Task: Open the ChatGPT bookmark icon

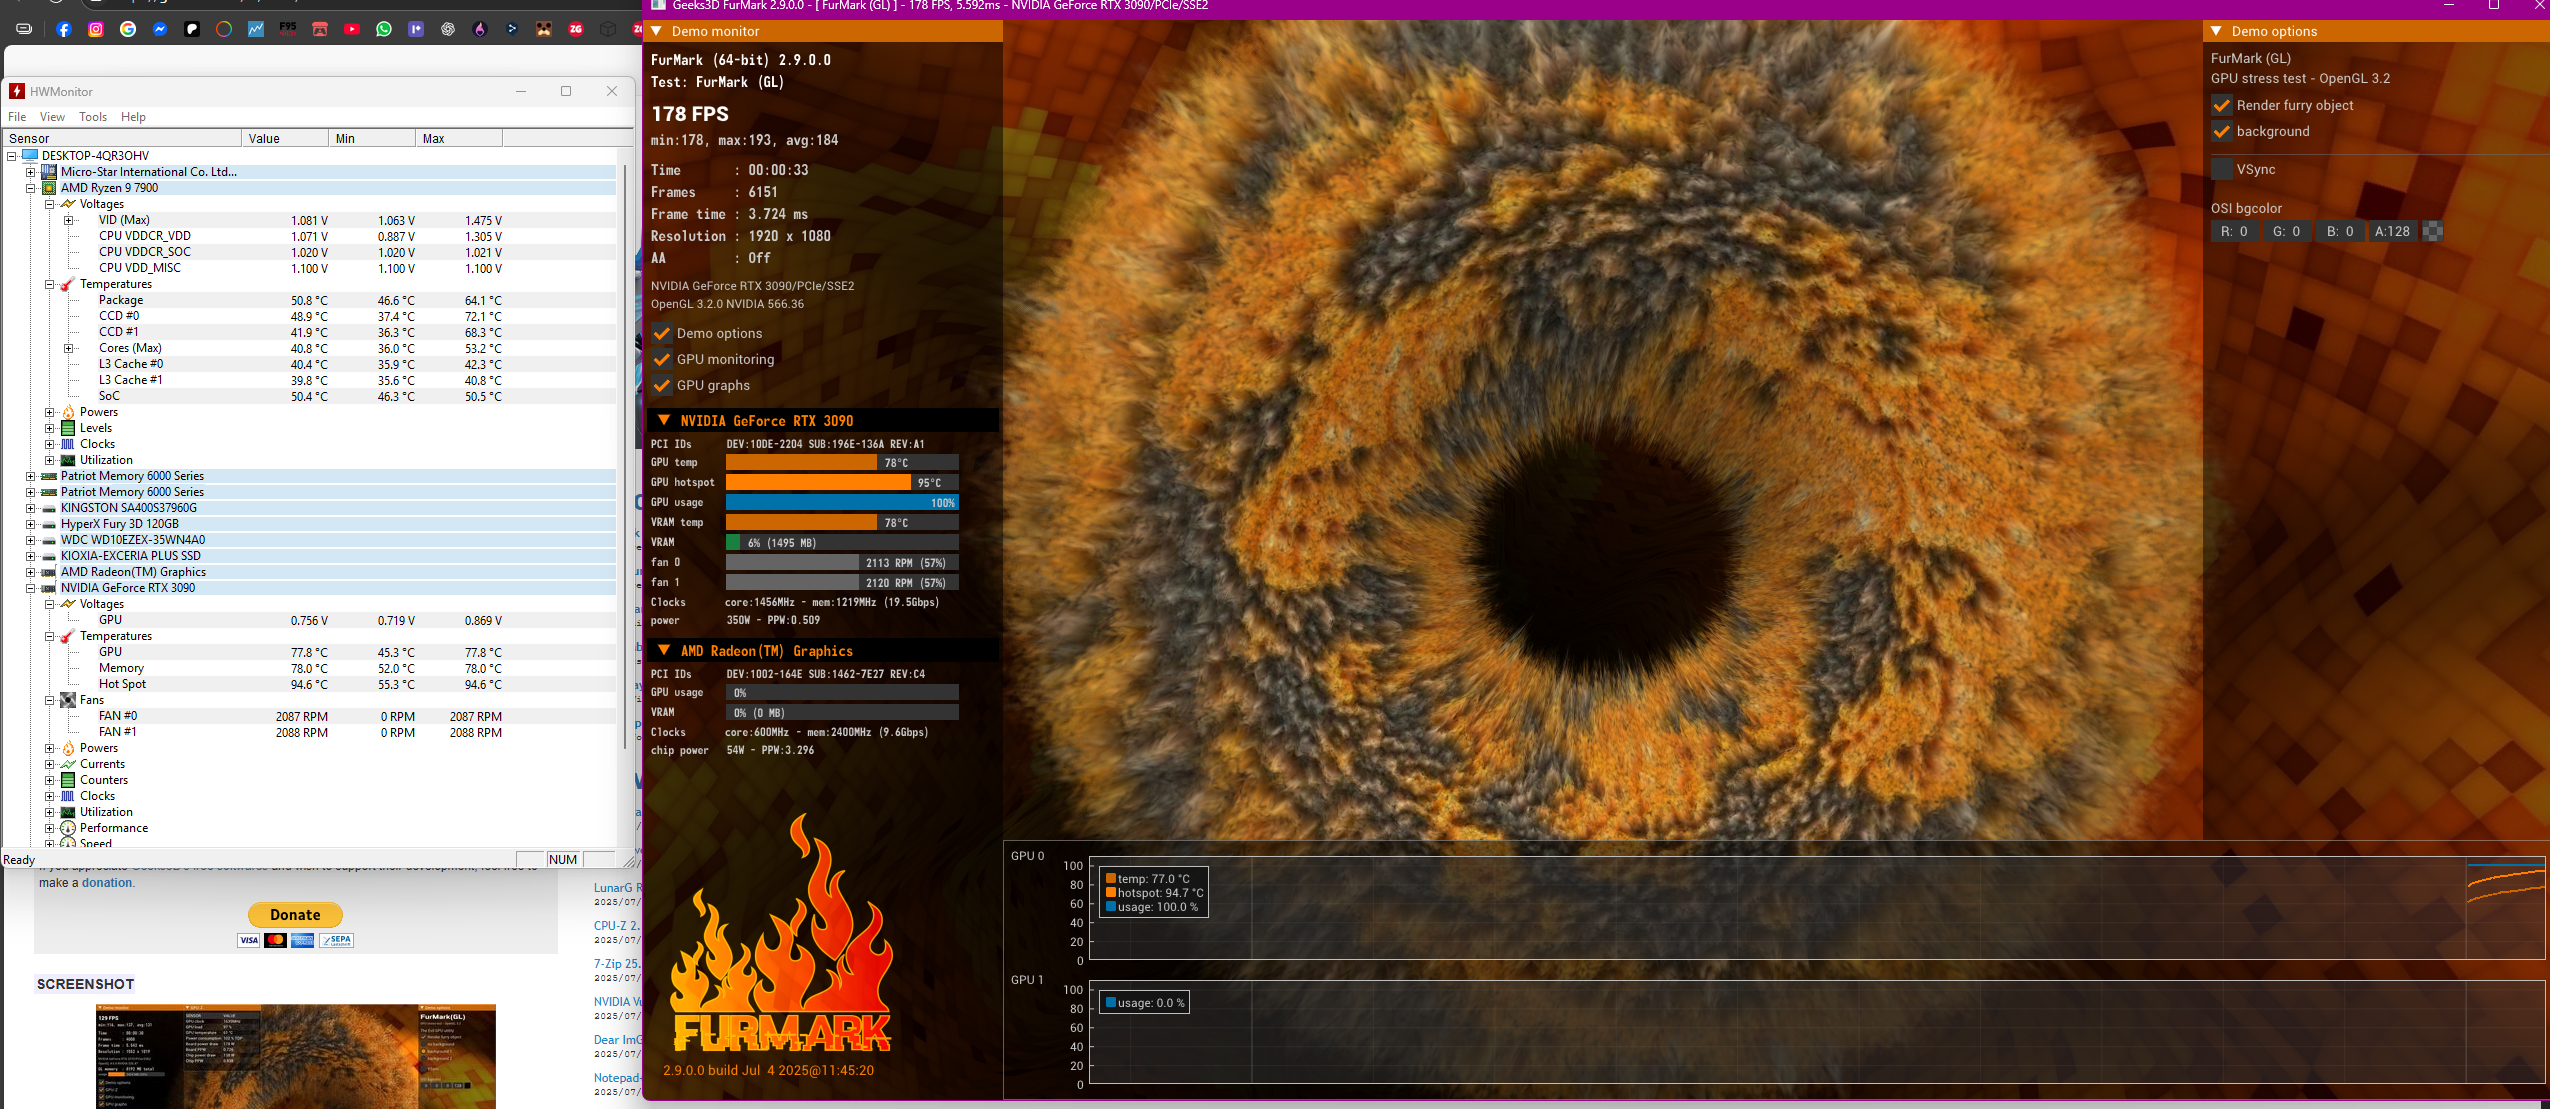Action: click(x=448, y=29)
